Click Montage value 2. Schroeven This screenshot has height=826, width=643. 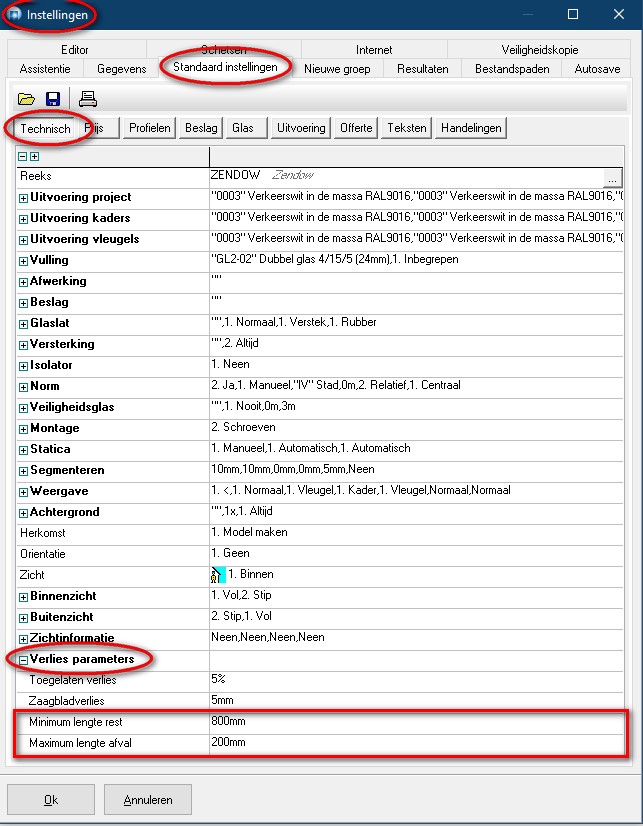[x=416, y=428]
